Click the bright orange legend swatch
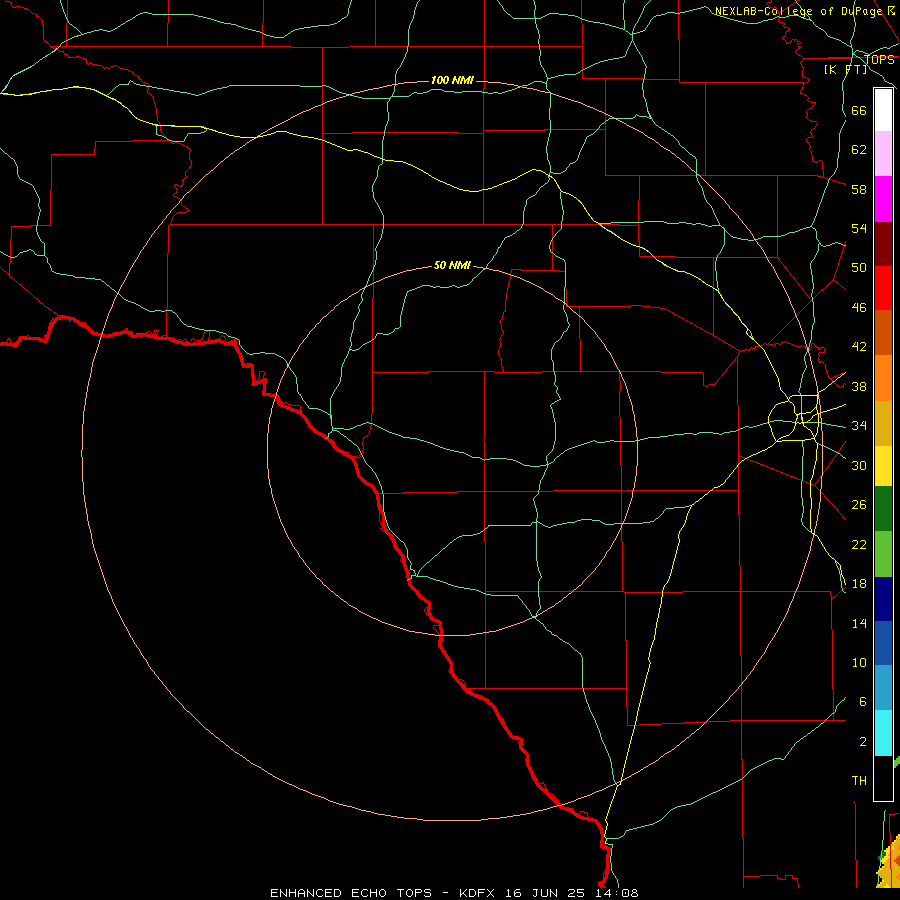 [883, 378]
